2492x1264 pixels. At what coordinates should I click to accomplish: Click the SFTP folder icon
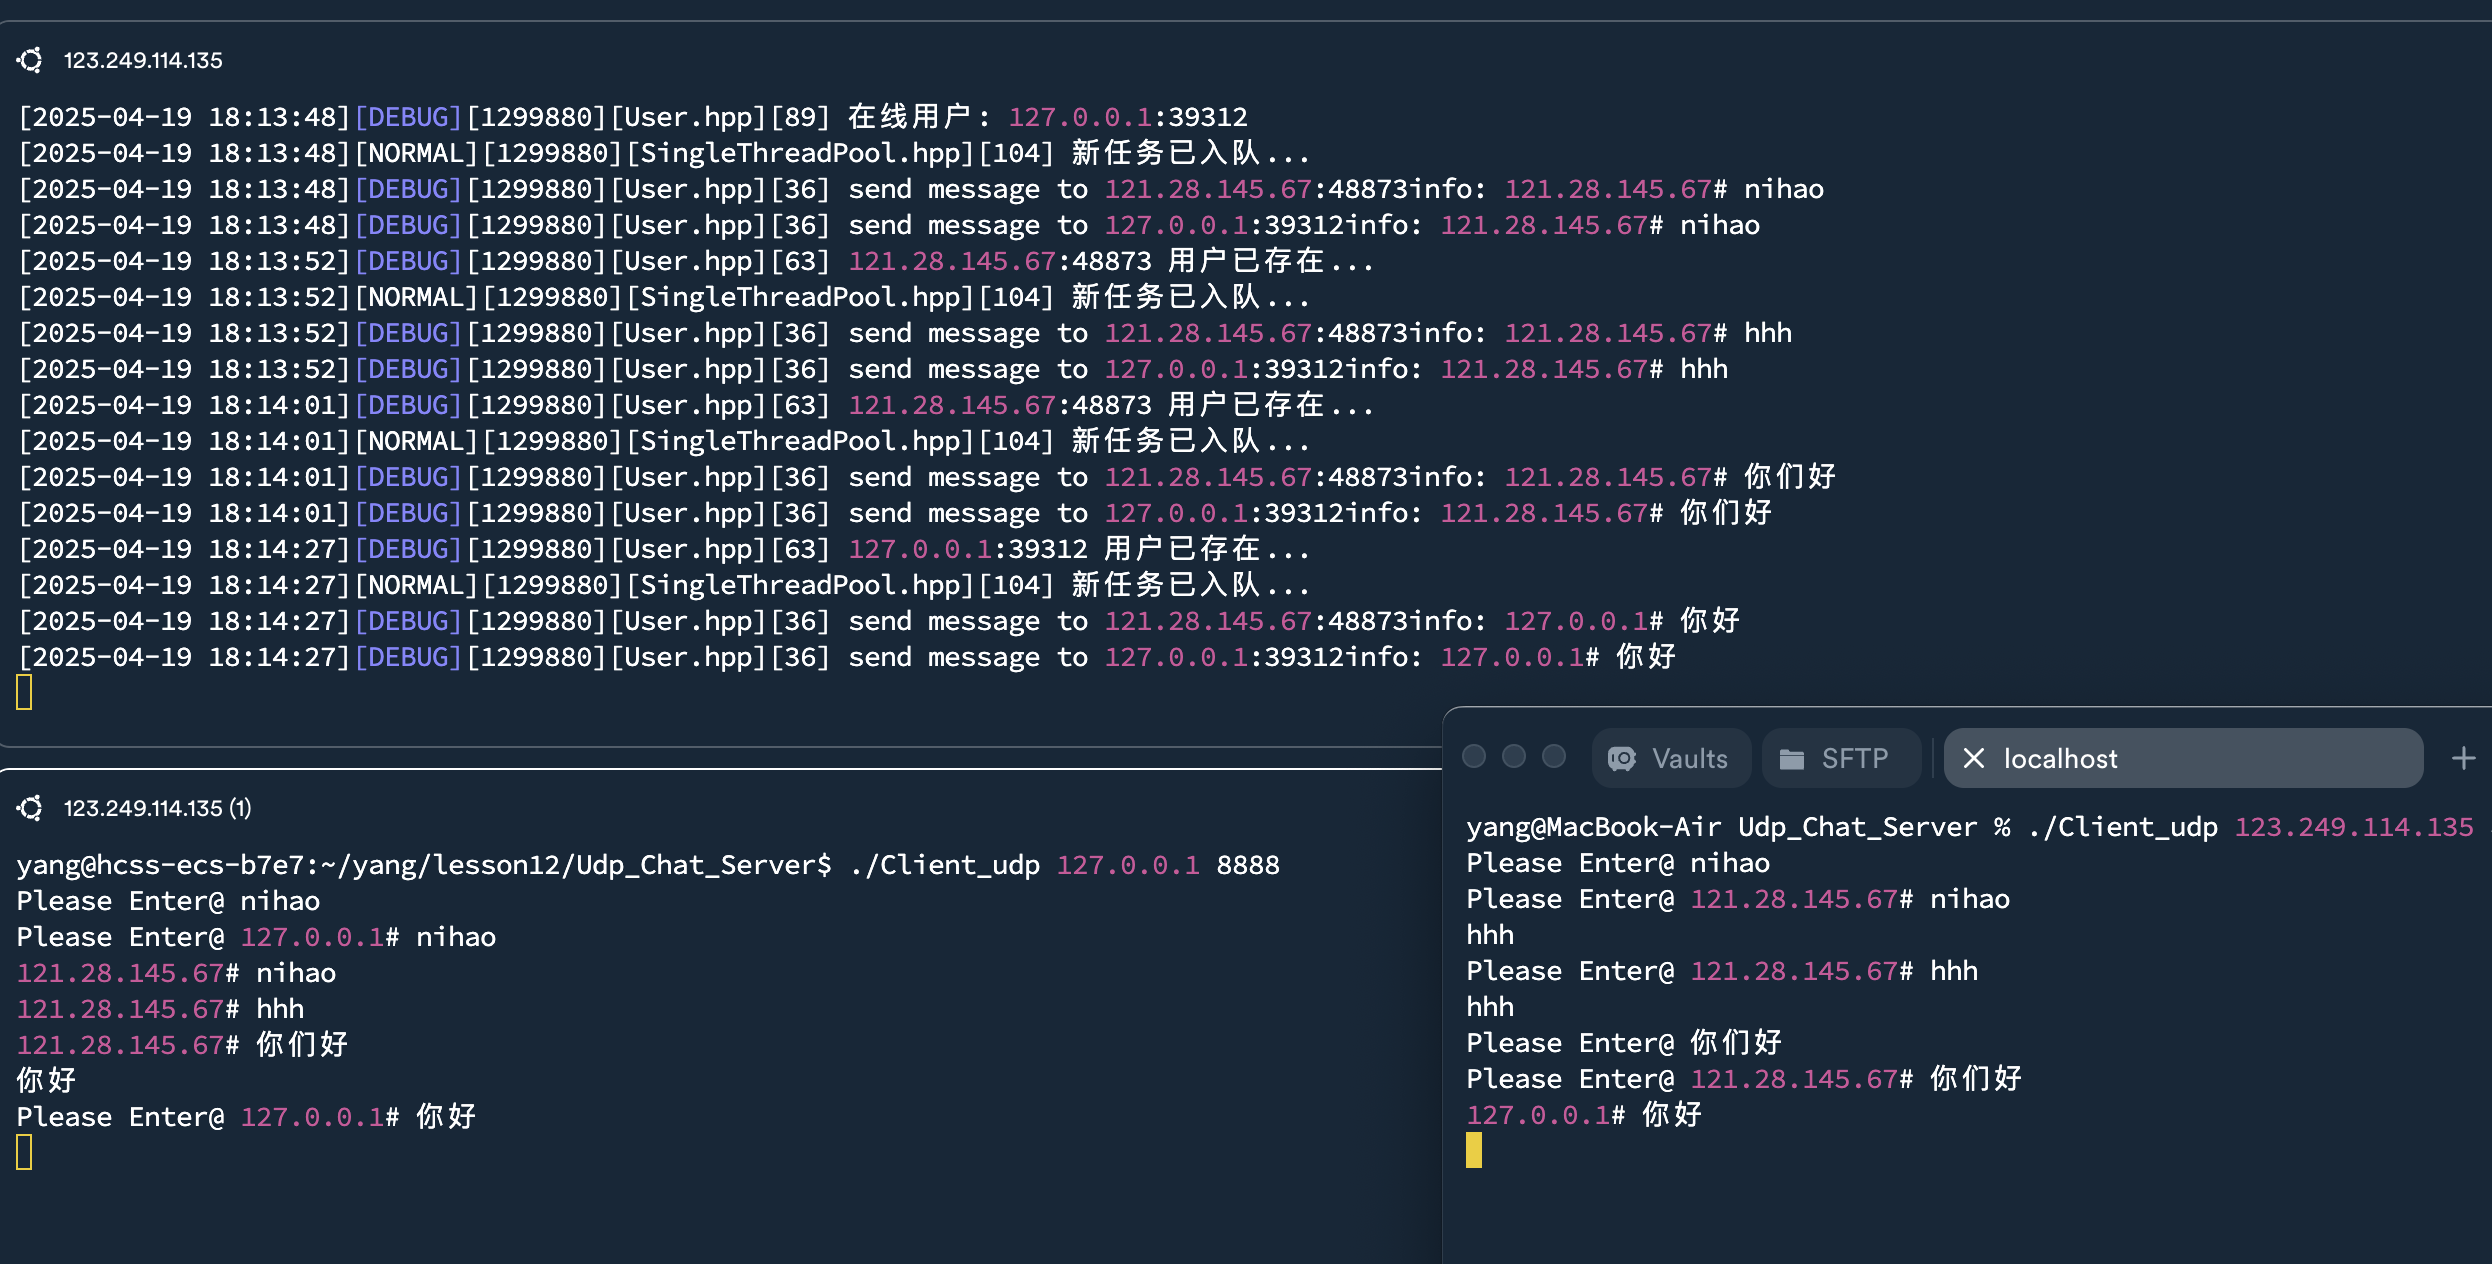tap(1792, 759)
